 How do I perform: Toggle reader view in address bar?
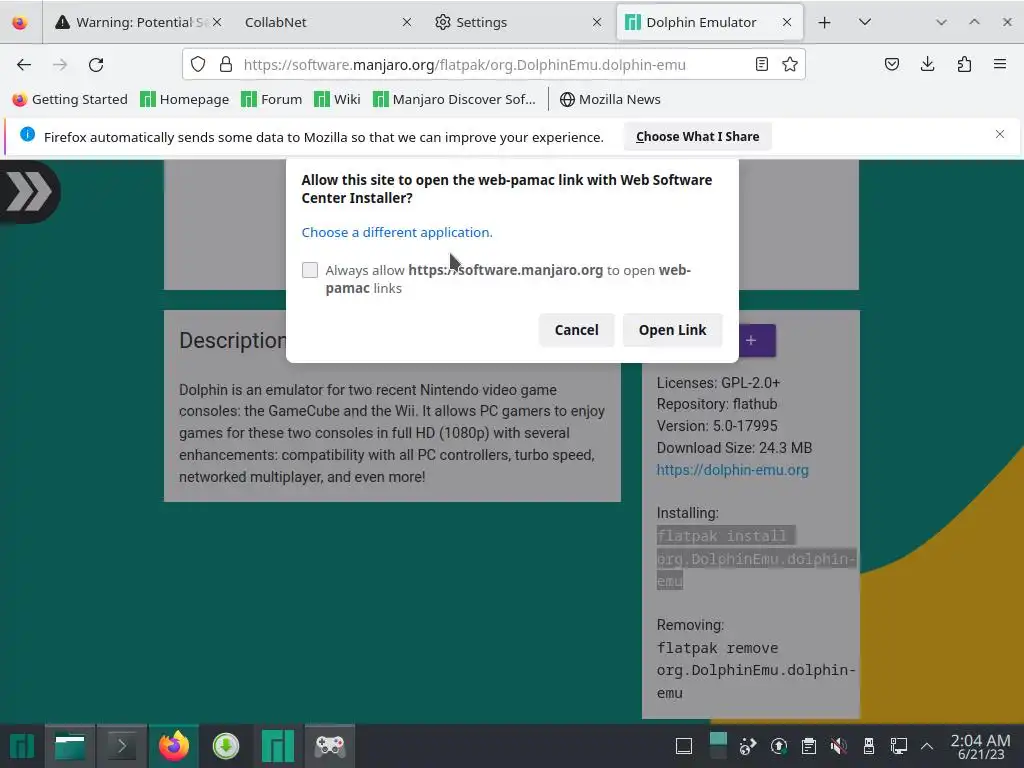[x=761, y=64]
